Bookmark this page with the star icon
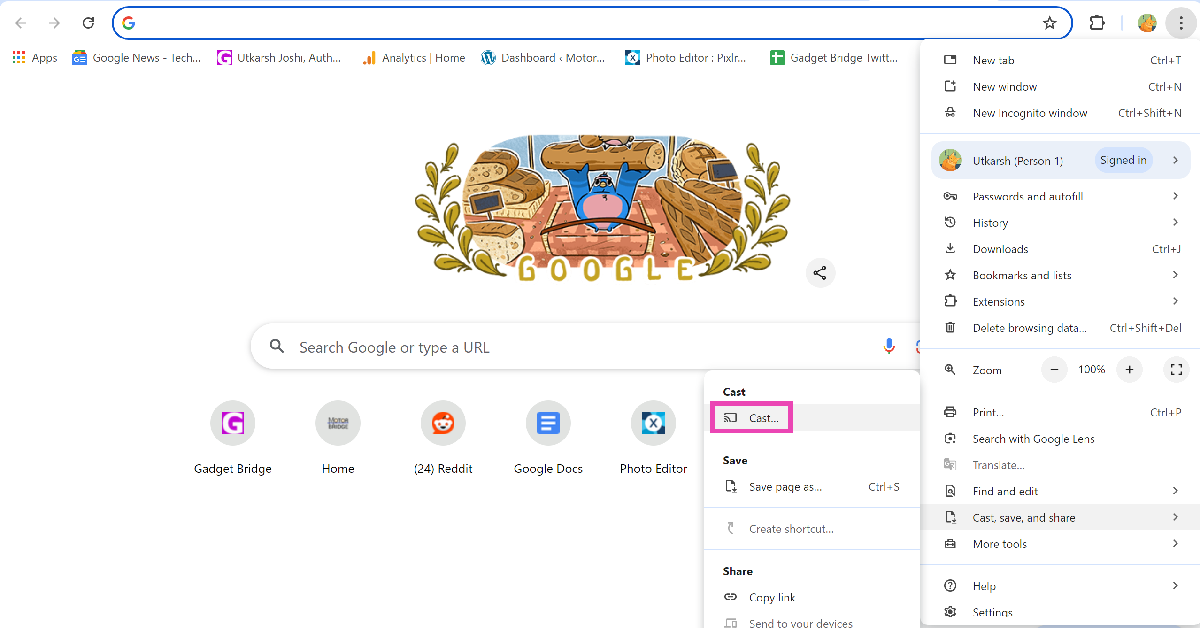This screenshot has height=628, width=1200. [1049, 23]
